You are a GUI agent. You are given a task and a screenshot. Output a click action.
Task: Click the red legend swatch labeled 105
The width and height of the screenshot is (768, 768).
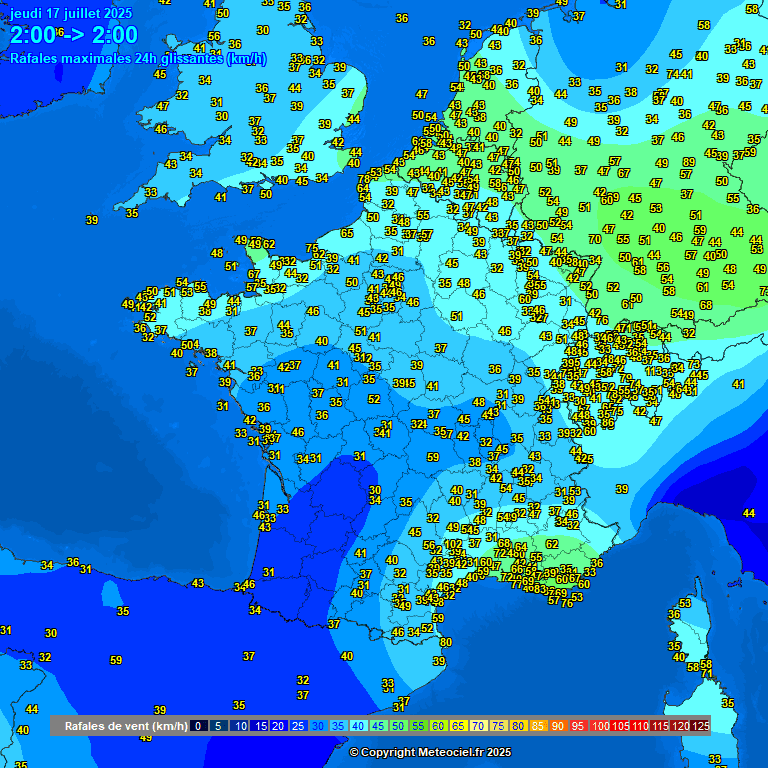tap(619, 726)
